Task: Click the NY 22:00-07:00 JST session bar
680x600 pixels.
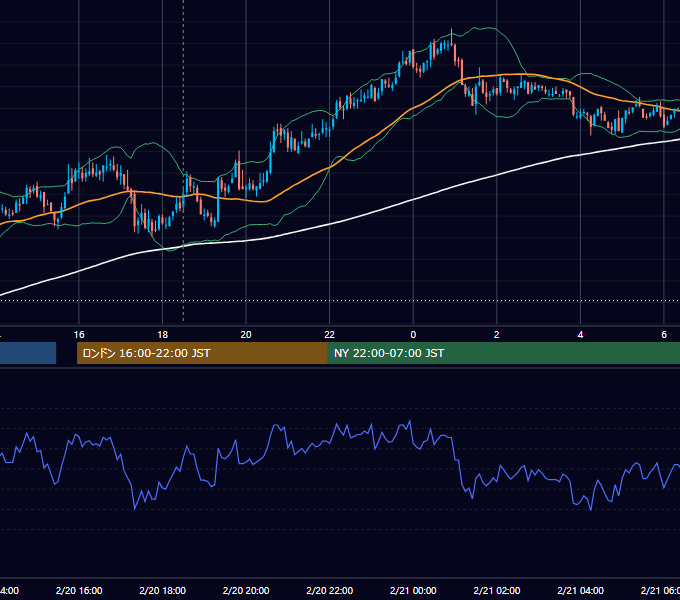Action: [x=503, y=353]
